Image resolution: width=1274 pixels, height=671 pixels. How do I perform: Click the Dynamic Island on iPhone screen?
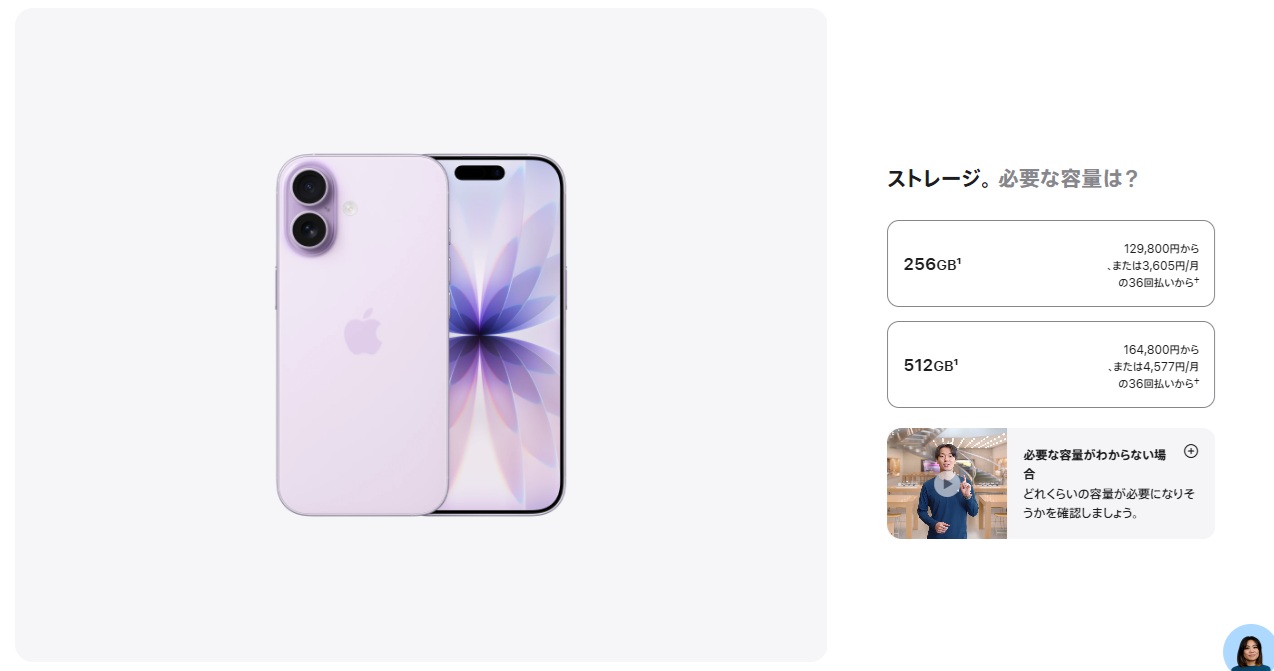click(x=480, y=172)
